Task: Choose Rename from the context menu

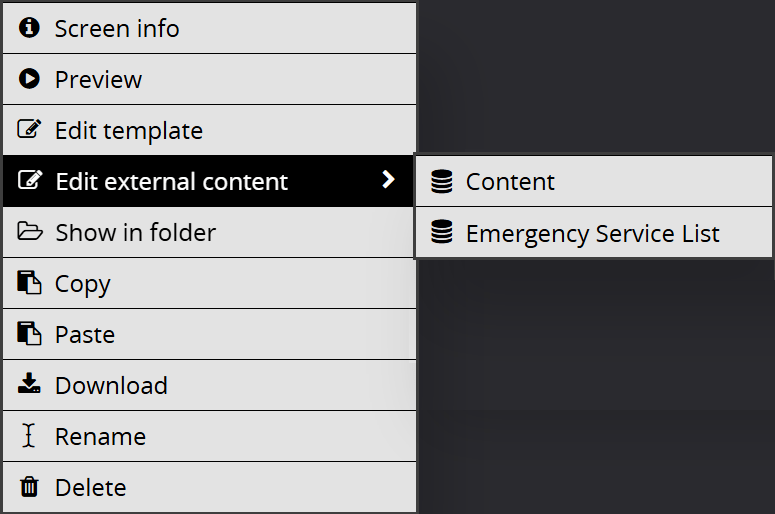Action: (x=209, y=436)
